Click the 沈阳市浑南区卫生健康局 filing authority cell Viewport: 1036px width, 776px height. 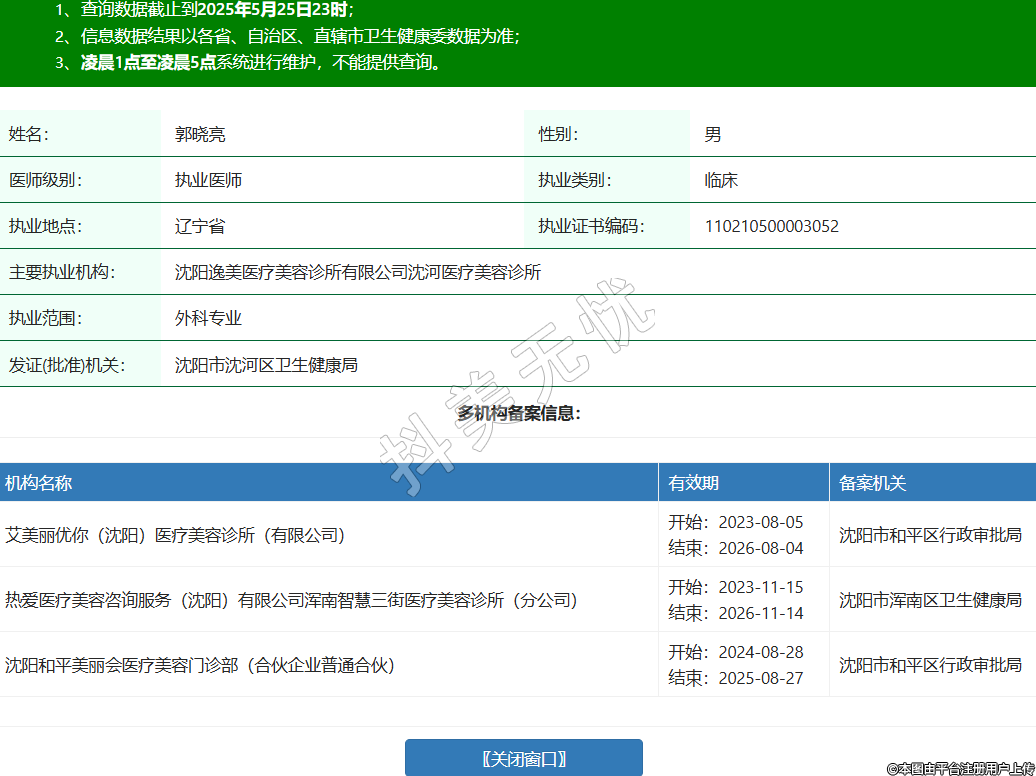click(x=930, y=600)
